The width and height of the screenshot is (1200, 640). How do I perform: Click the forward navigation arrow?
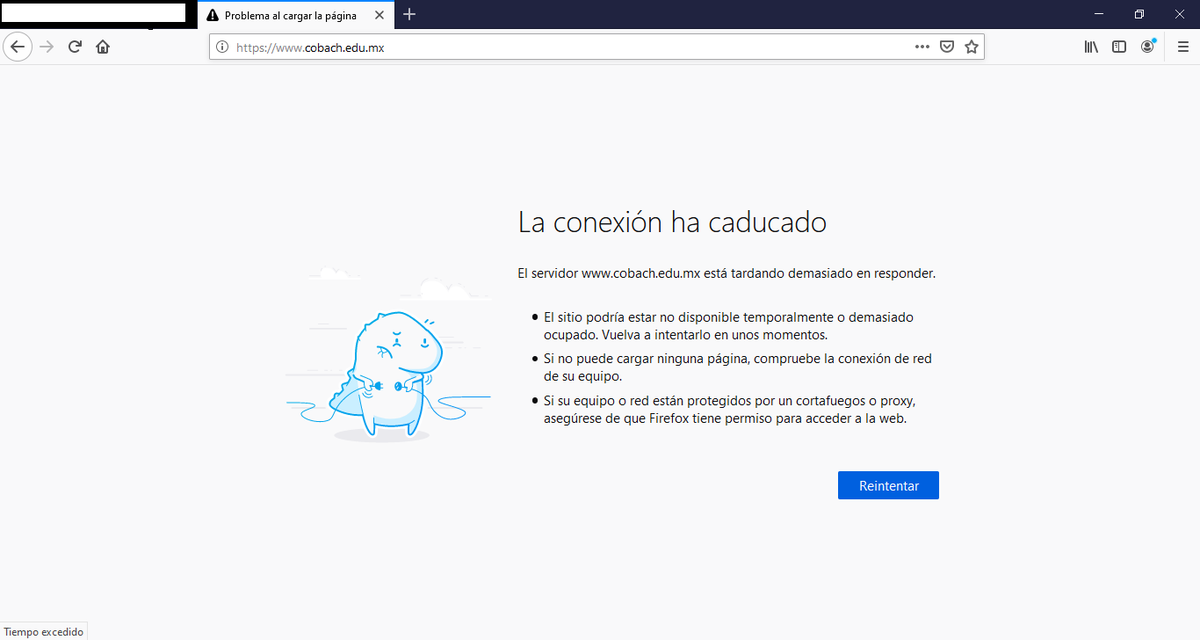pyautogui.click(x=46, y=47)
